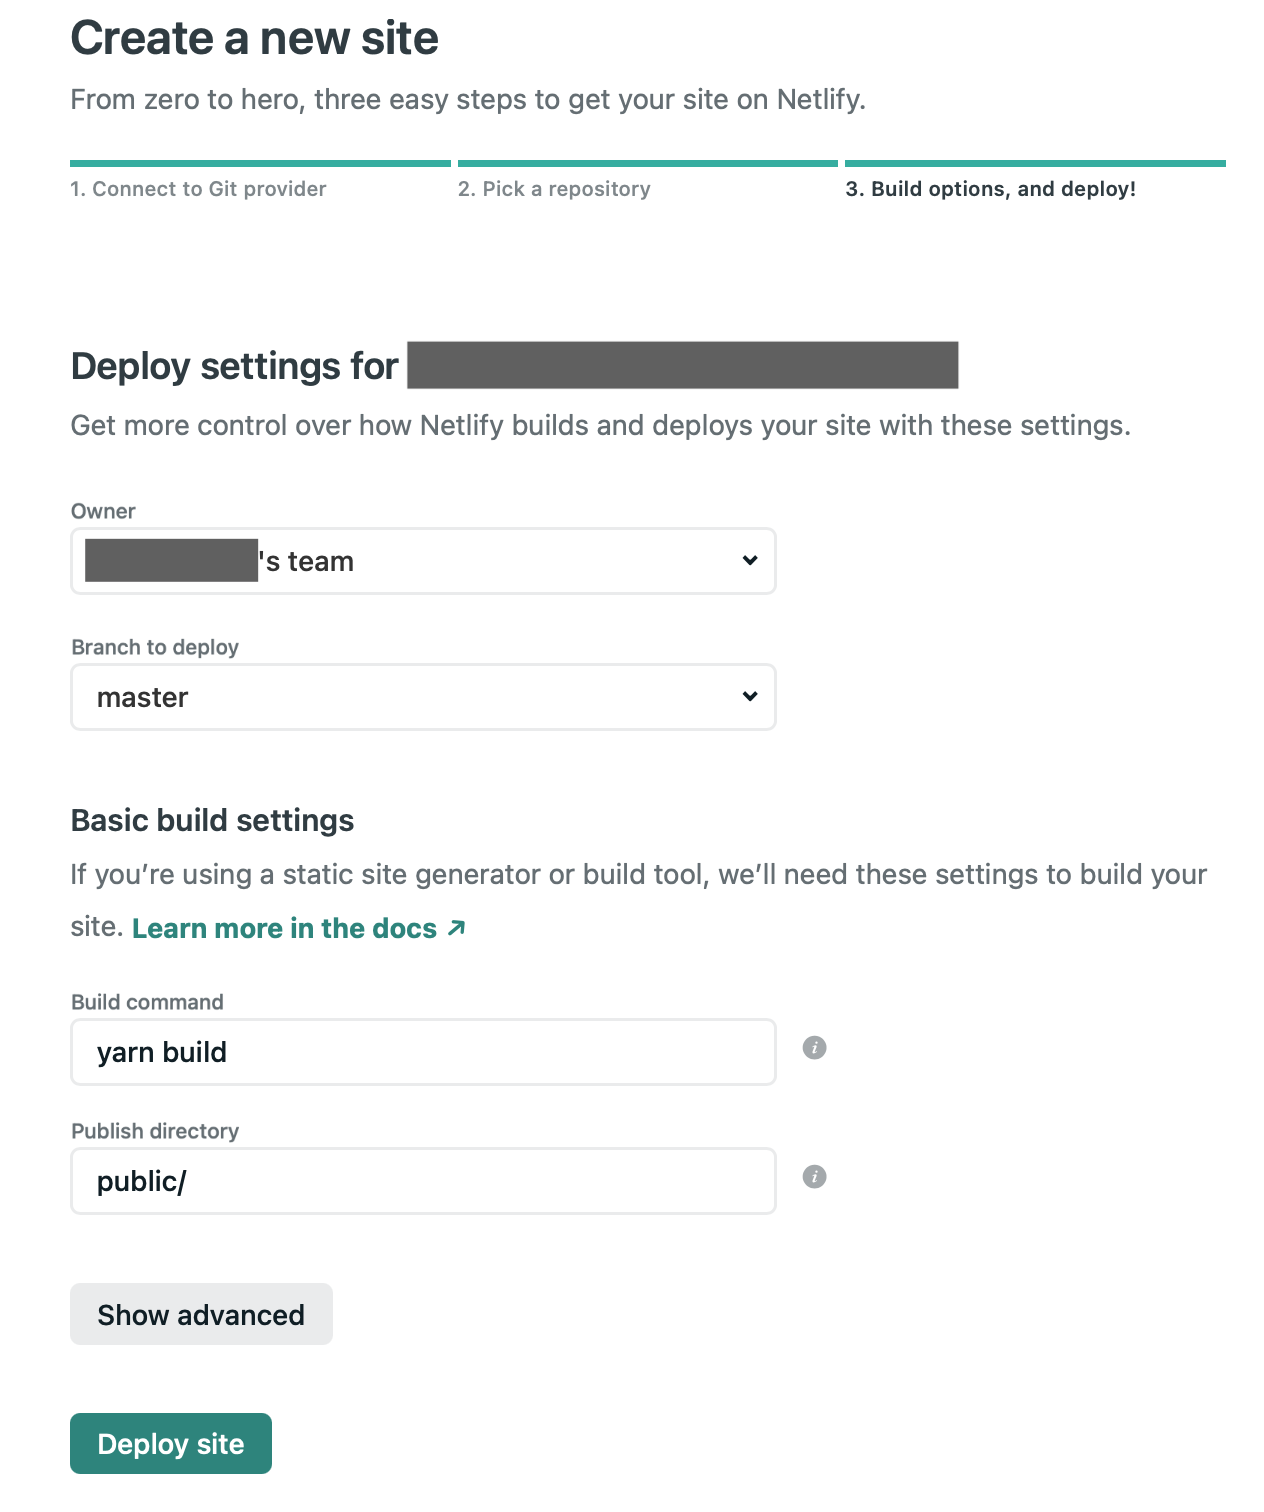
Task: Click the chevron arrow in Branch select
Action: (750, 697)
